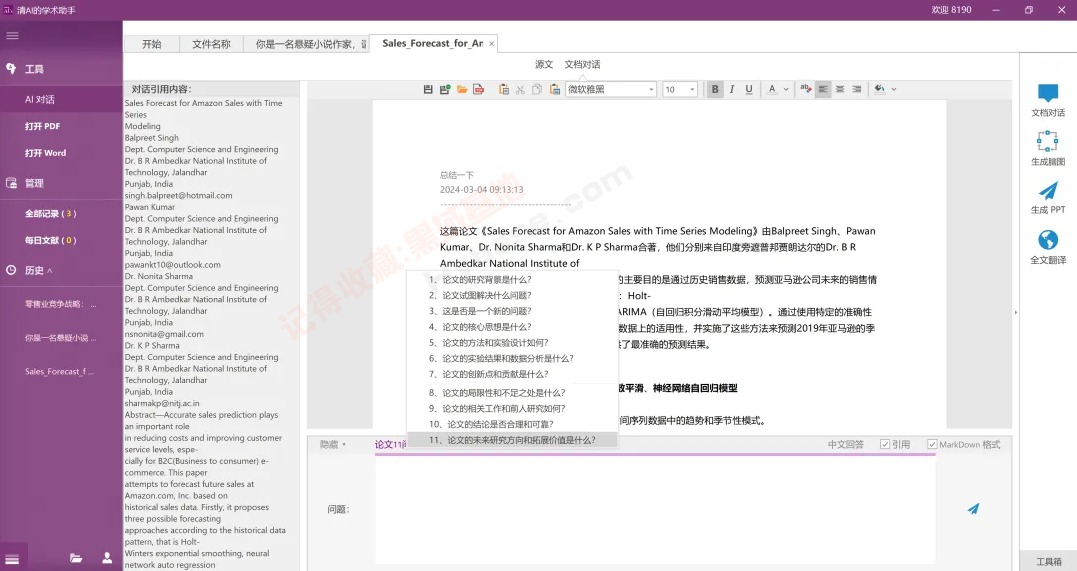Open the 隐藏 dropdown
Viewport: 1077px width, 571px height.
point(332,445)
